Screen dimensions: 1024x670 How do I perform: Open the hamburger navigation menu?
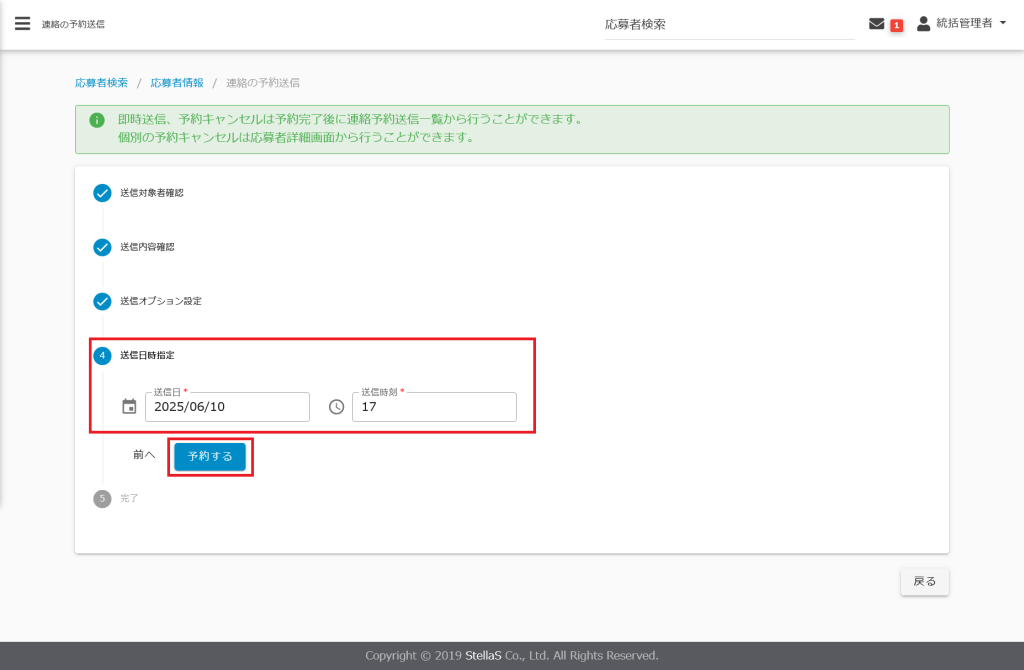(22, 24)
